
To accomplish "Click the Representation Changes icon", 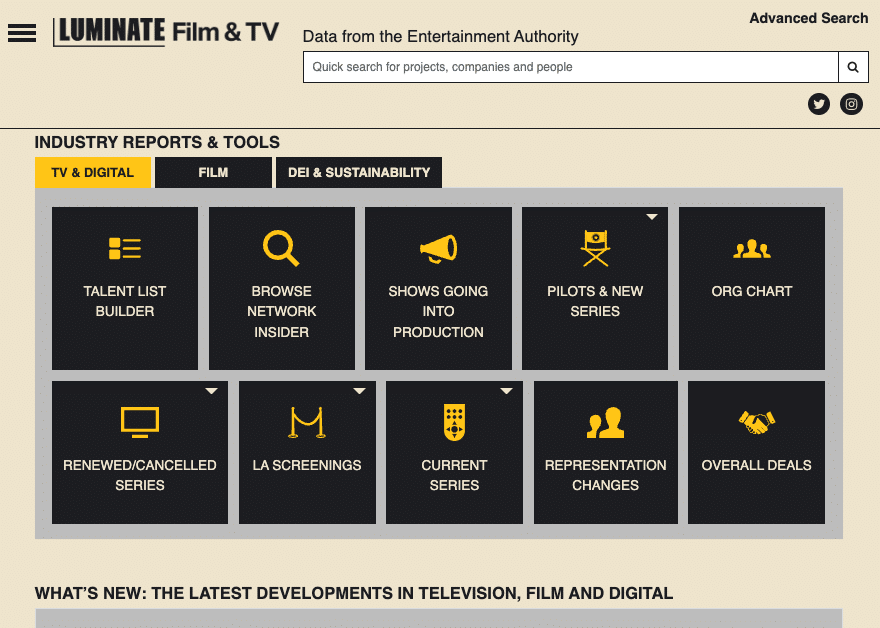I will coord(605,423).
